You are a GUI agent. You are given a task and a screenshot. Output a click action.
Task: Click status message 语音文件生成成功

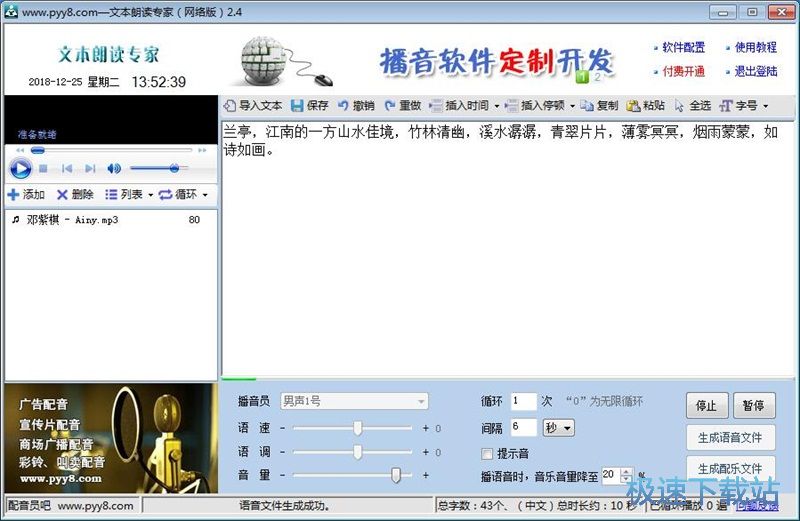[285, 506]
